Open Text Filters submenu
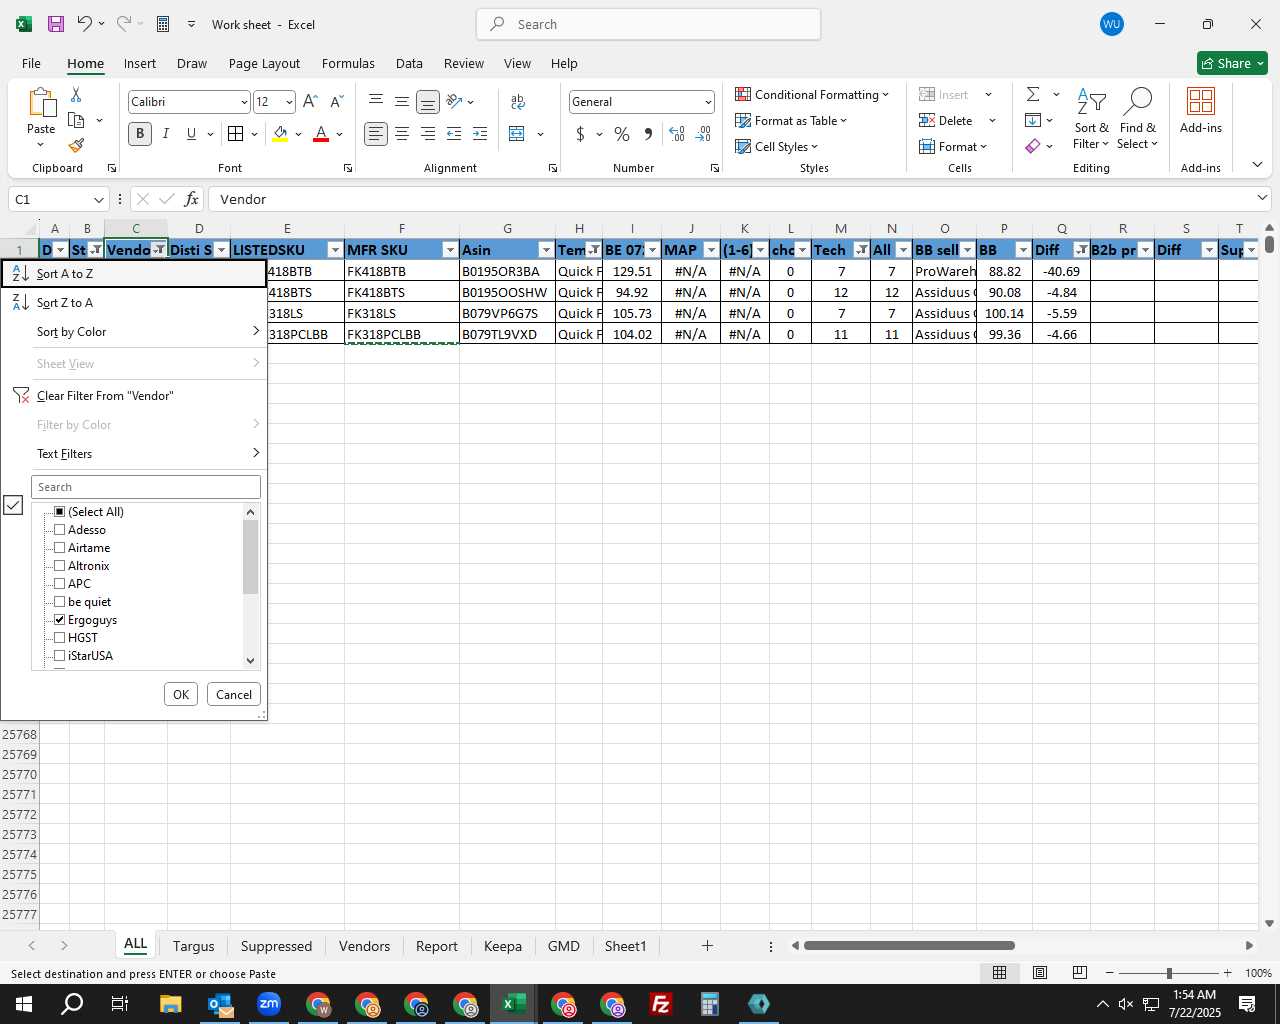Screen dimensions: 1280x1024 (x=134, y=453)
